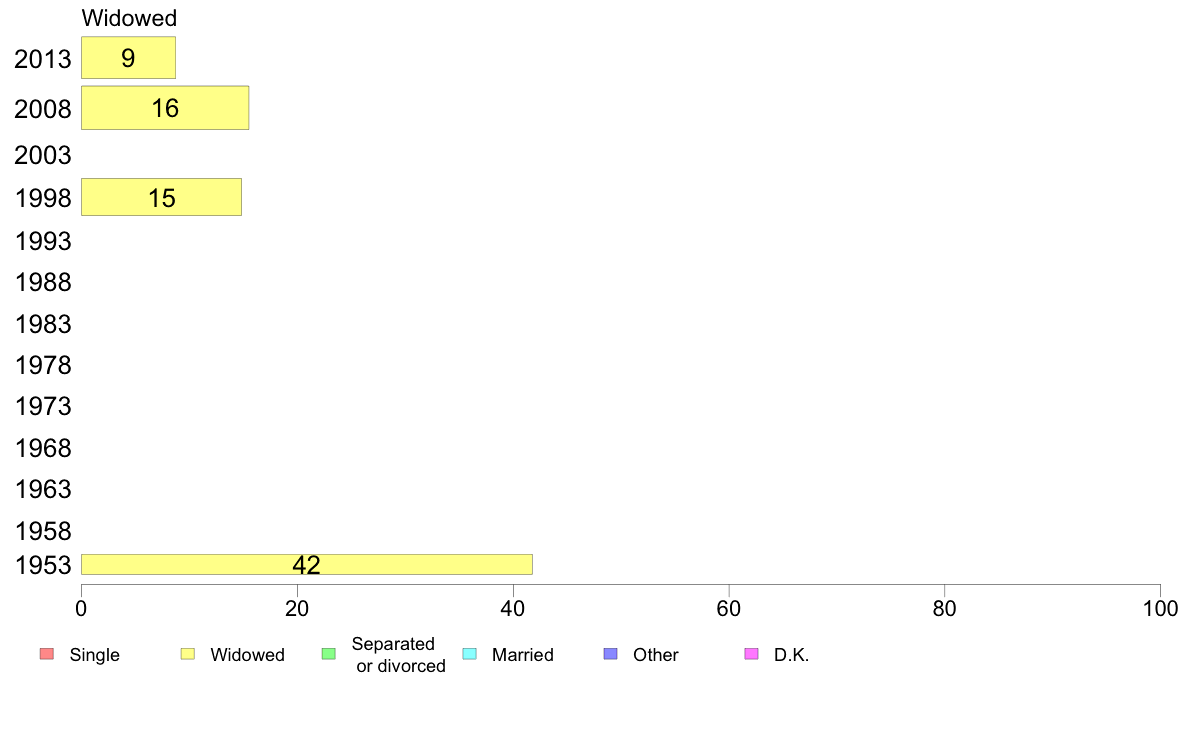Click the Married legend text

523,655
